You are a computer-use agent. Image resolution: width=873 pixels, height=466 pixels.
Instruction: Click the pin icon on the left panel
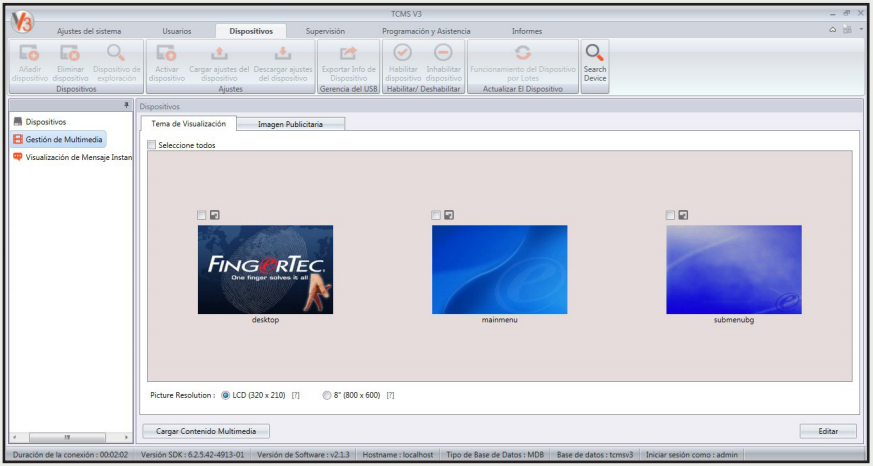click(126, 105)
